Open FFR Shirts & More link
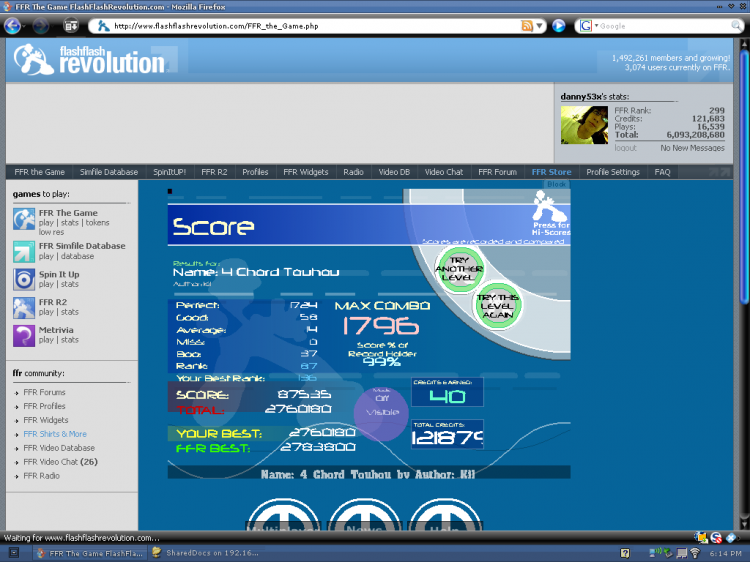 click(55, 434)
